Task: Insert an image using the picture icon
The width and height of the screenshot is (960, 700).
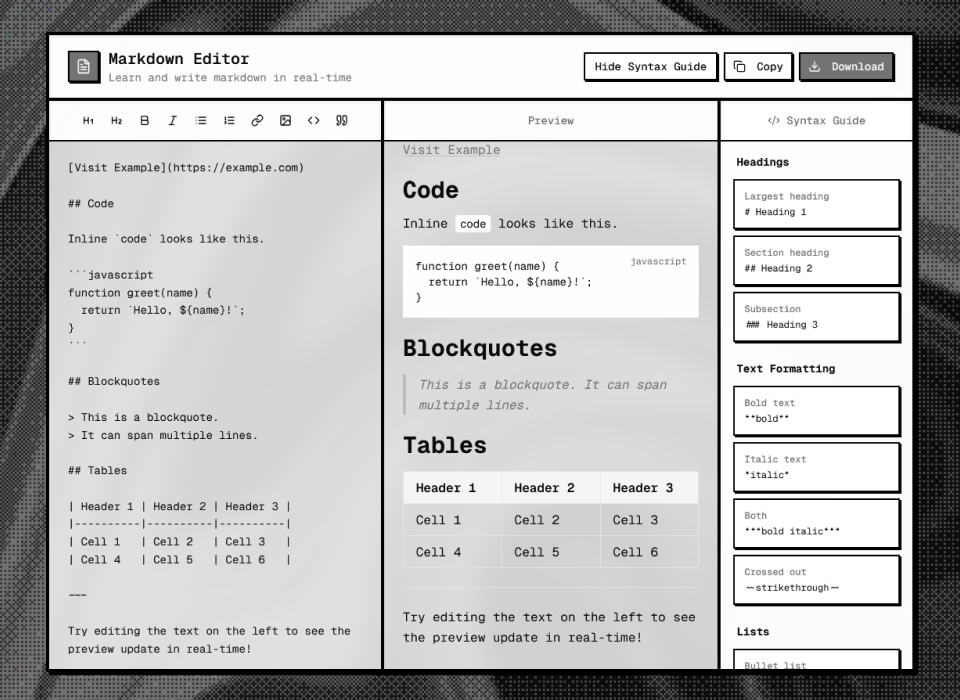Action: tap(285, 121)
